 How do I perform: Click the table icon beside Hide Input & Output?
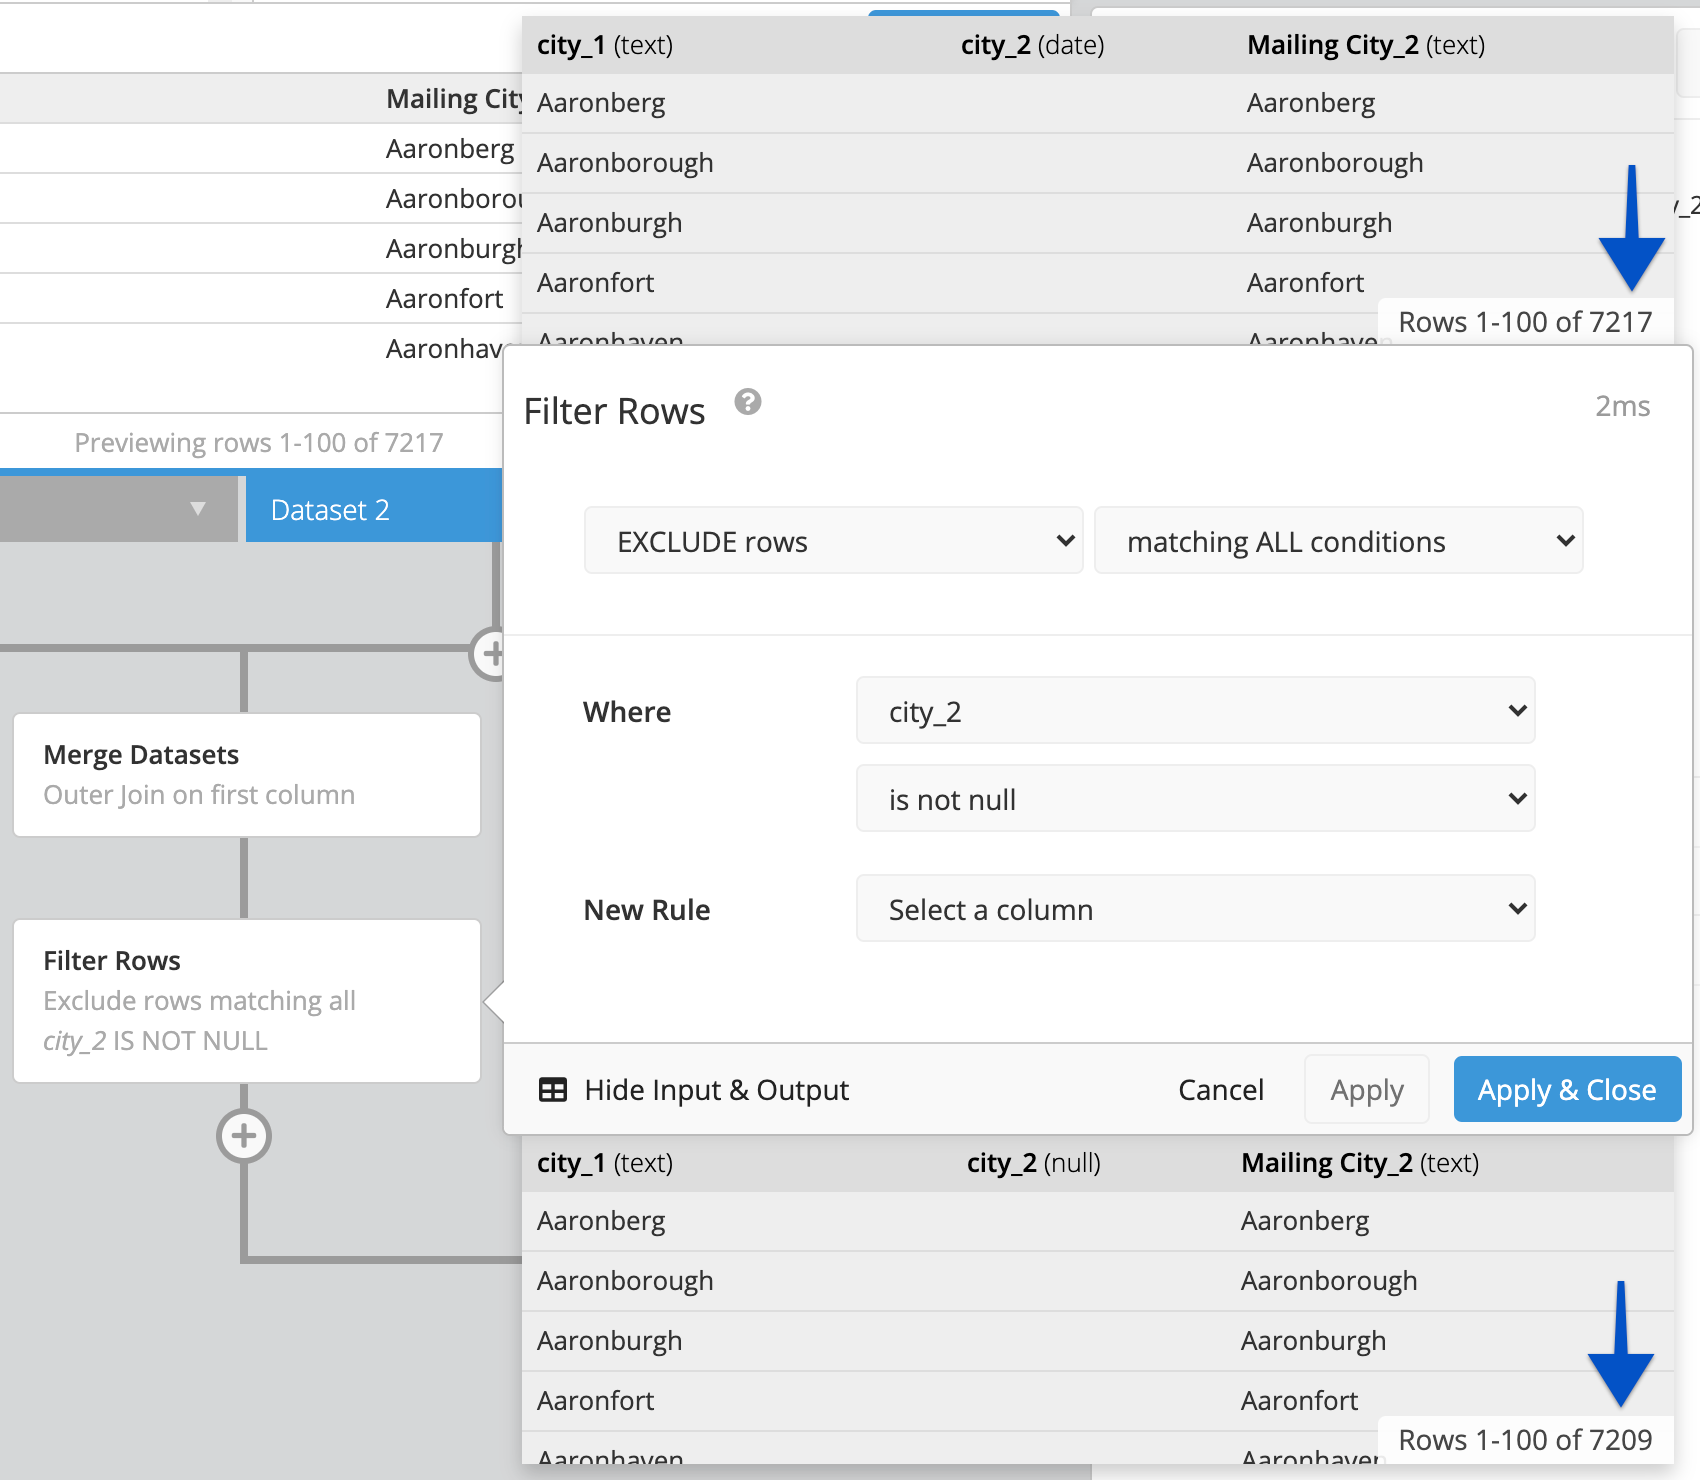[x=553, y=1090]
